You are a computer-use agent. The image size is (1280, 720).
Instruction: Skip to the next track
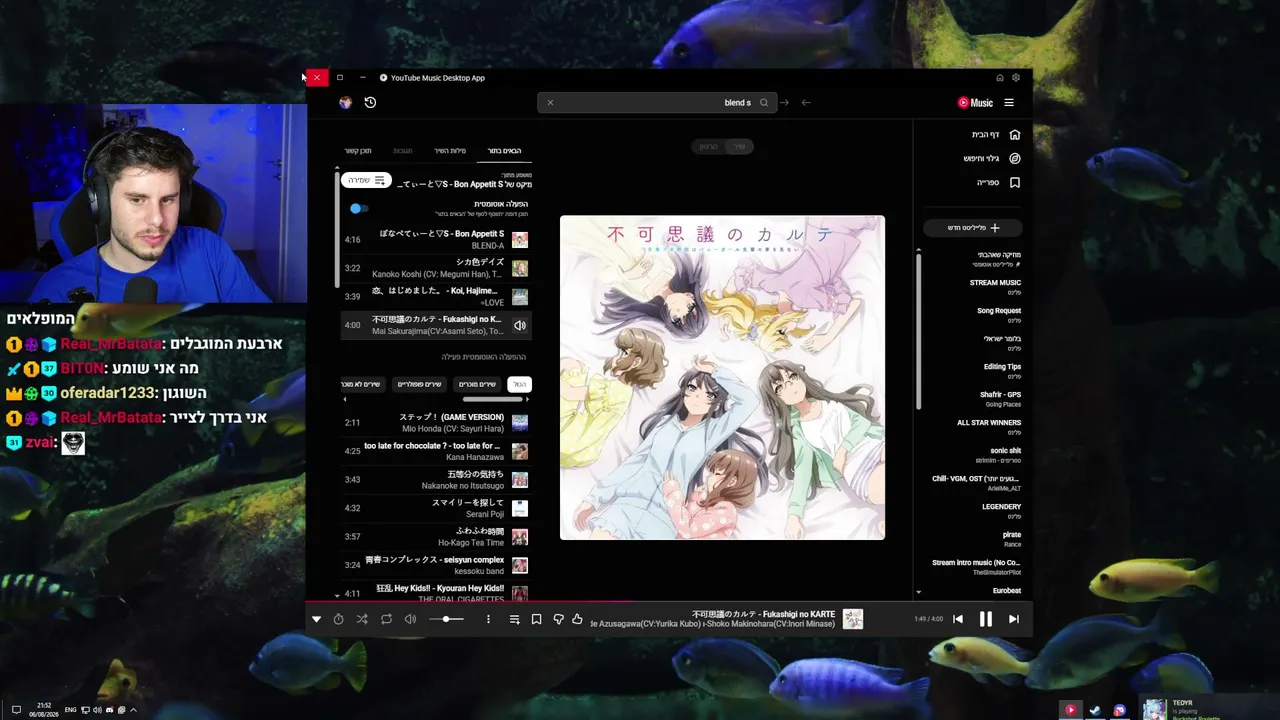[1013, 619]
